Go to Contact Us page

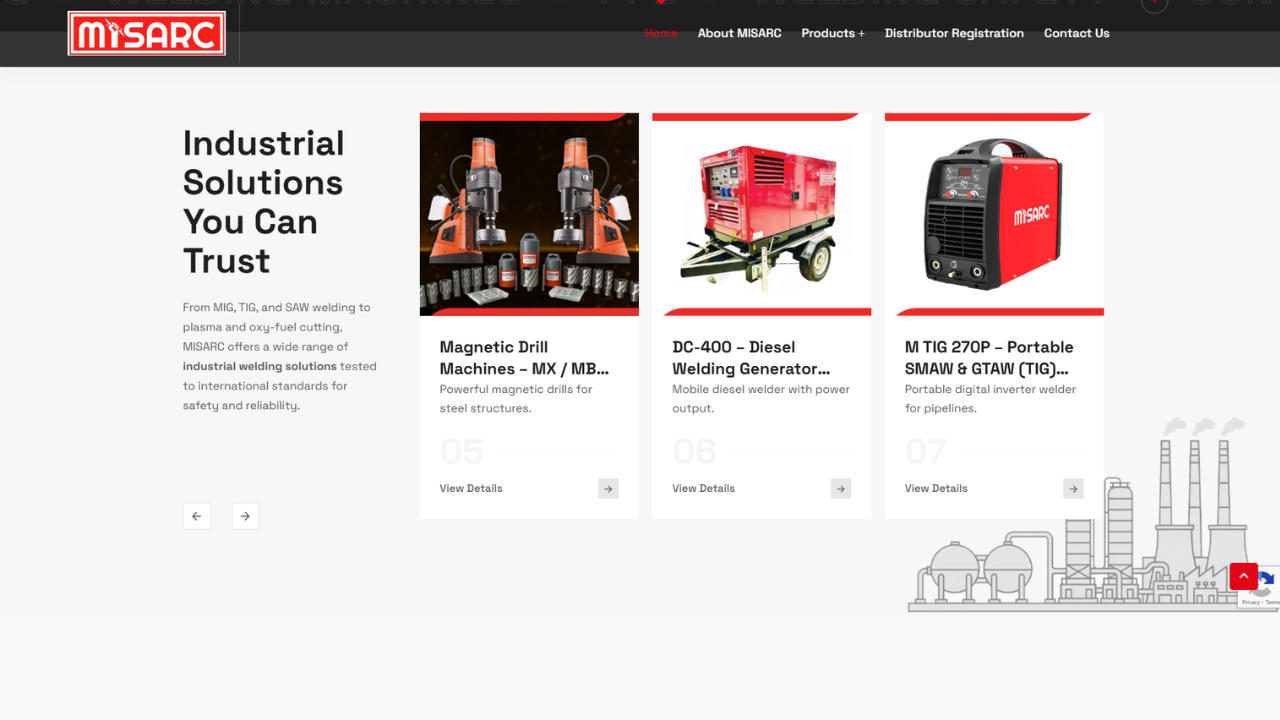pos(1077,33)
